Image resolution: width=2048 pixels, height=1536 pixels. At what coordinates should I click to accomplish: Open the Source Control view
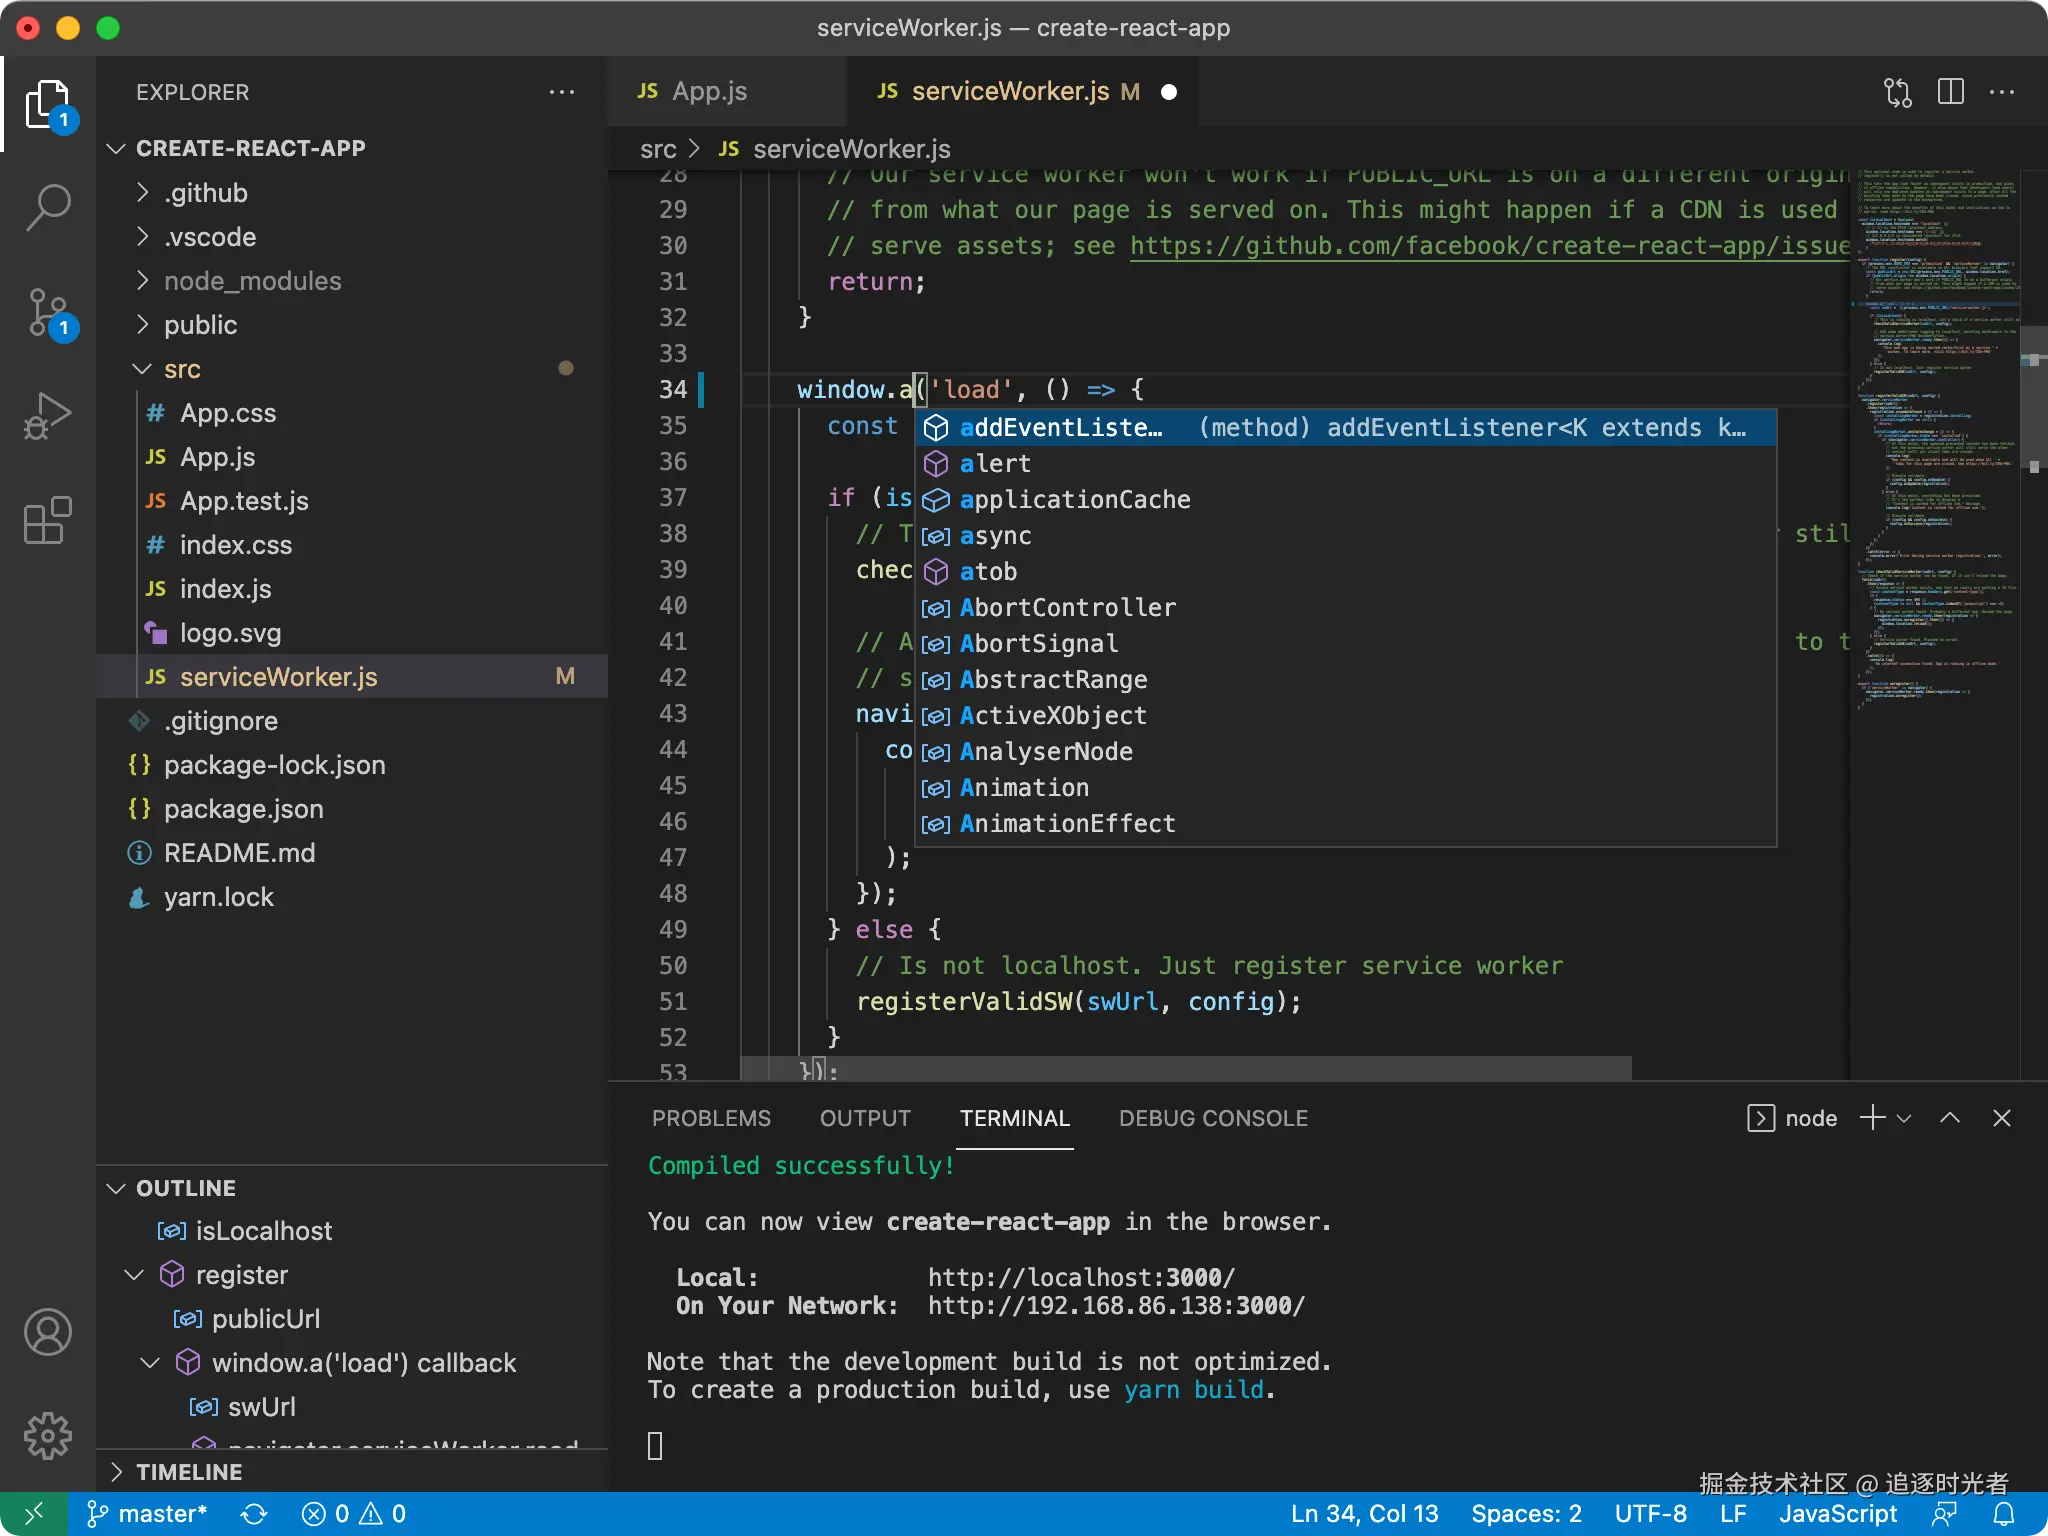coord(48,312)
